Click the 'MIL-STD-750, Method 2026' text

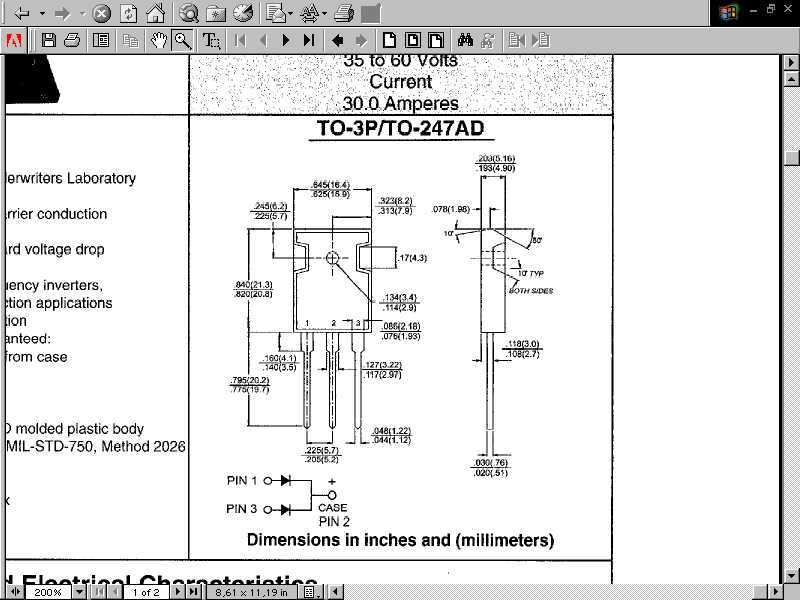click(x=95, y=446)
